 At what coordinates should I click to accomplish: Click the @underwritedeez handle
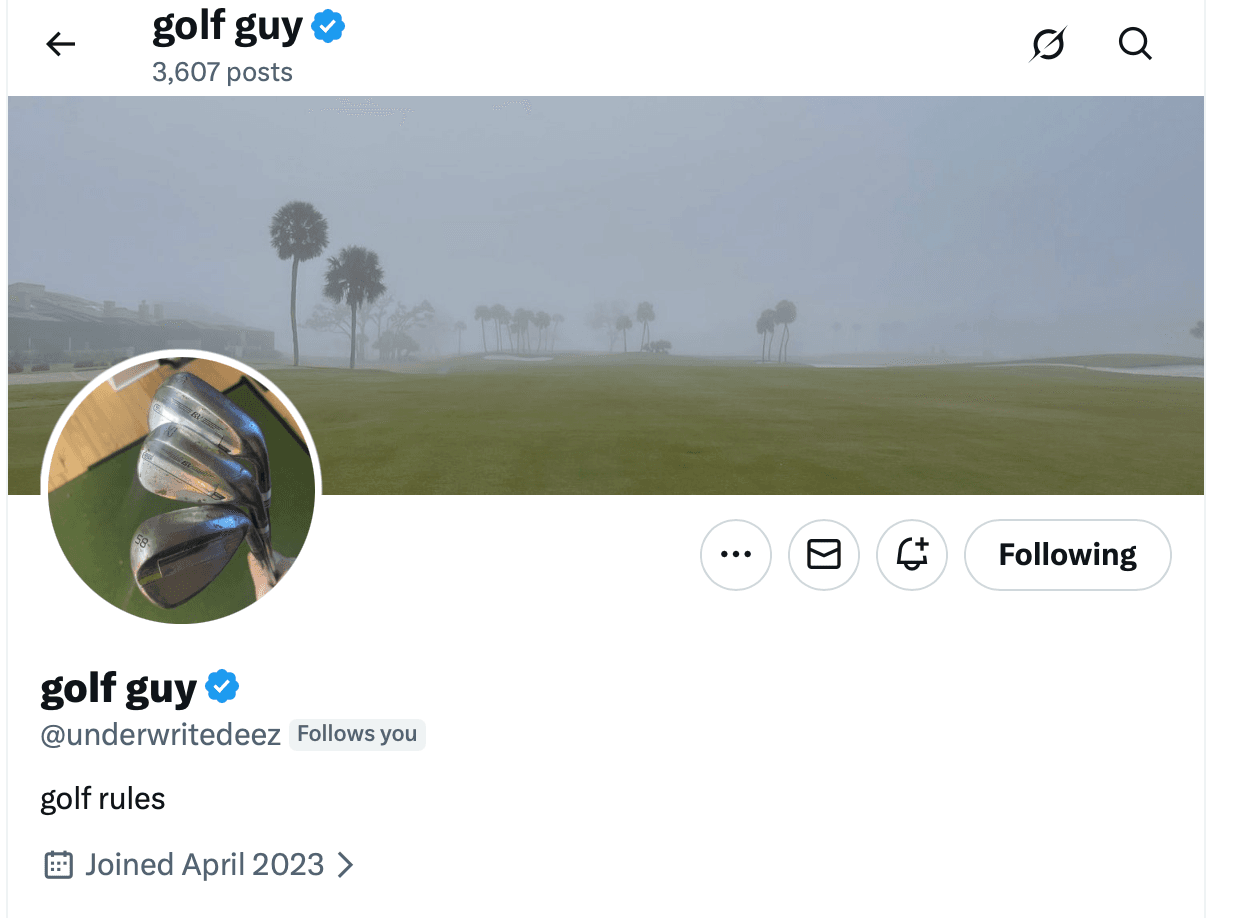point(161,735)
